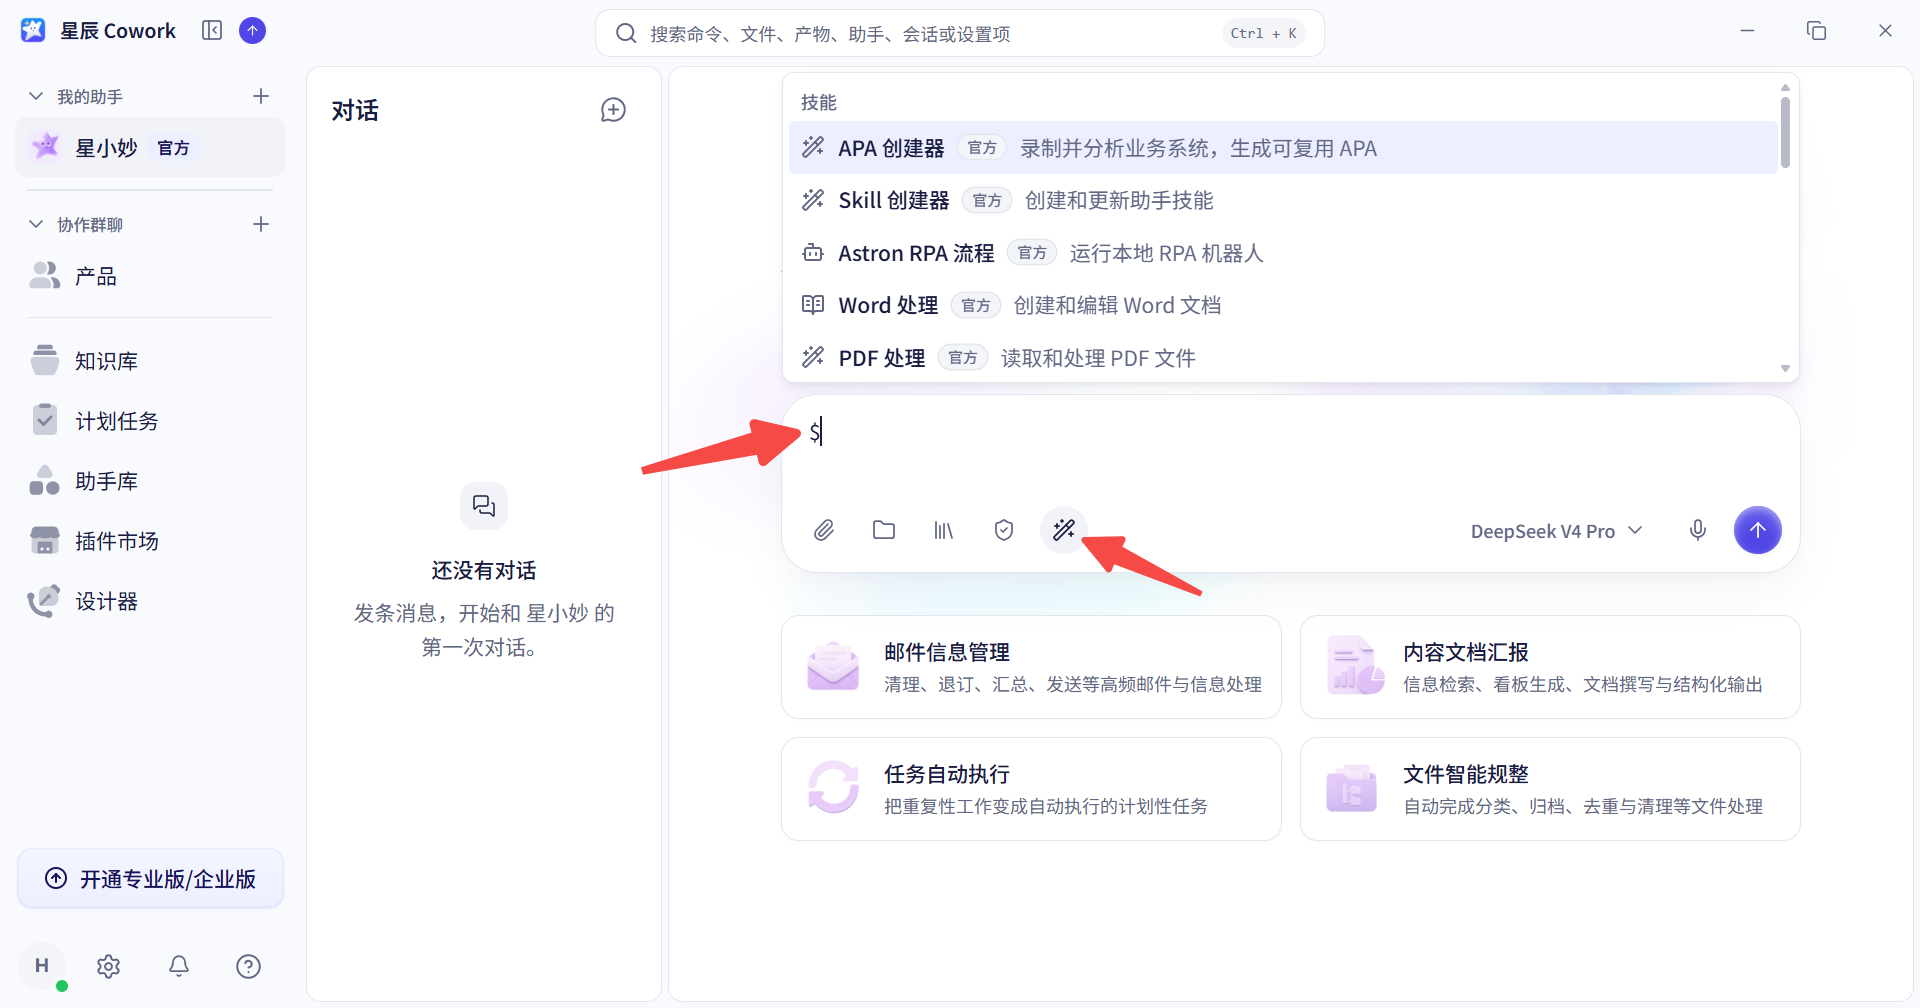Click the microphone voice input icon
This screenshot has width=1920, height=1008.
(x=1698, y=530)
